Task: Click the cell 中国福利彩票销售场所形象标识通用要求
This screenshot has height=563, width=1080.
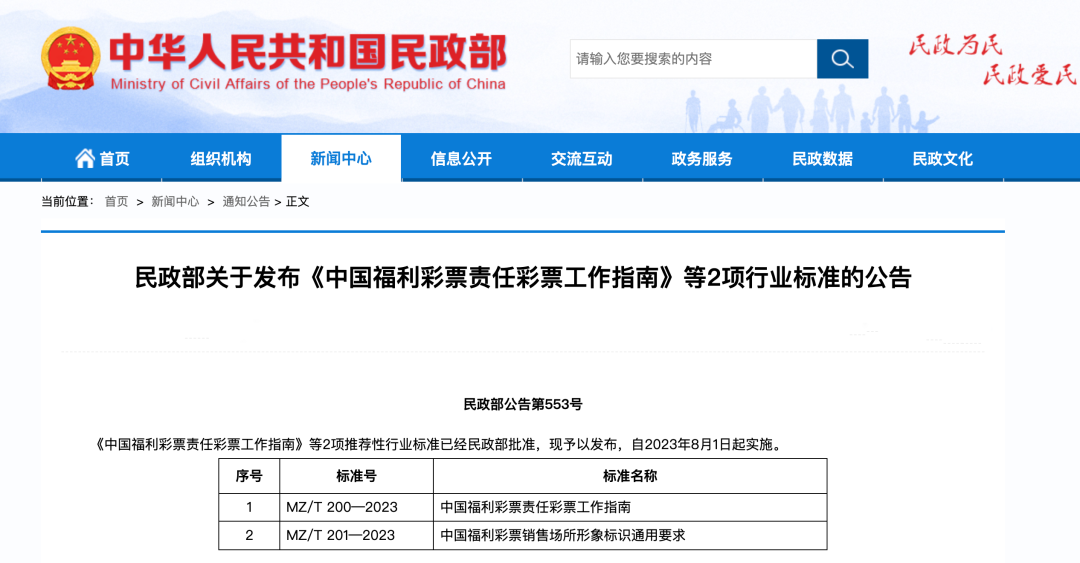Action: (x=630, y=535)
